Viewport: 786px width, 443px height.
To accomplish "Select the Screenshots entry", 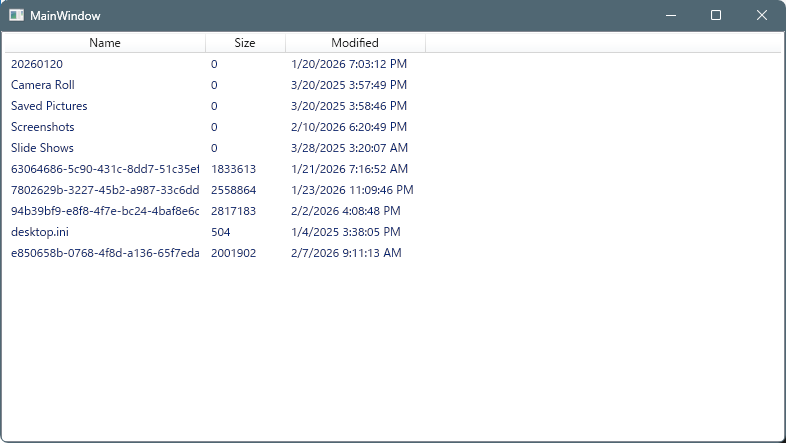I will (x=42, y=127).
